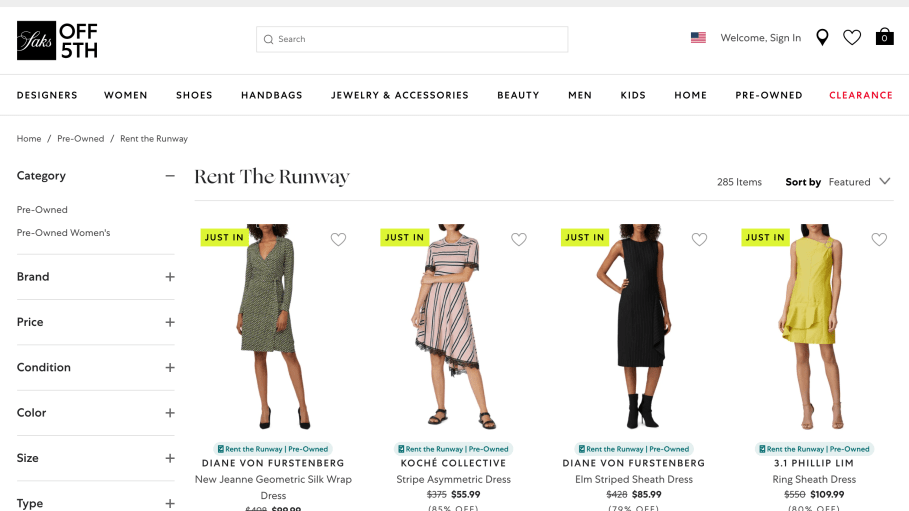
Task: Open the Pre-Owned nav menu
Action: point(769,95)
